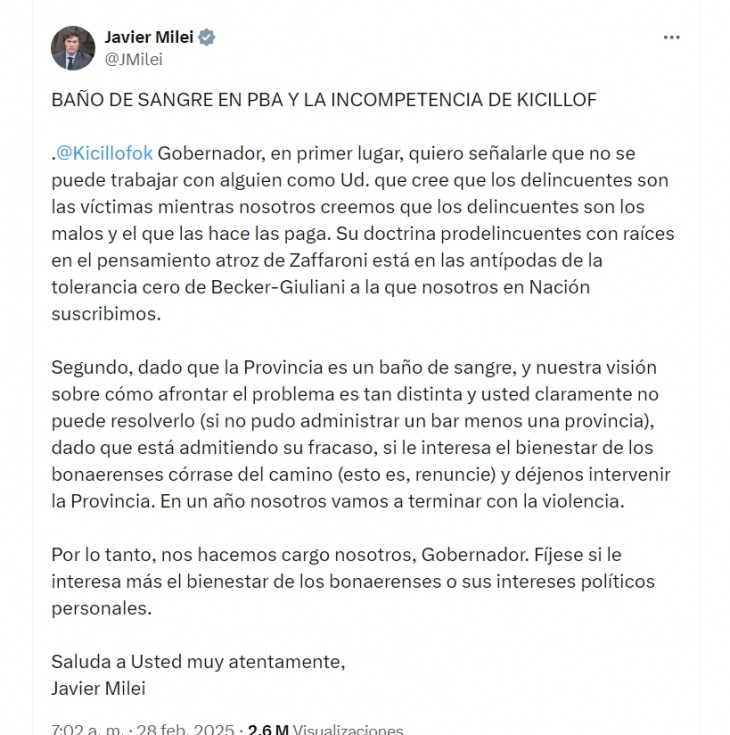
Task: Click the Visualizaciones label
Action: (x=348, y=729)
